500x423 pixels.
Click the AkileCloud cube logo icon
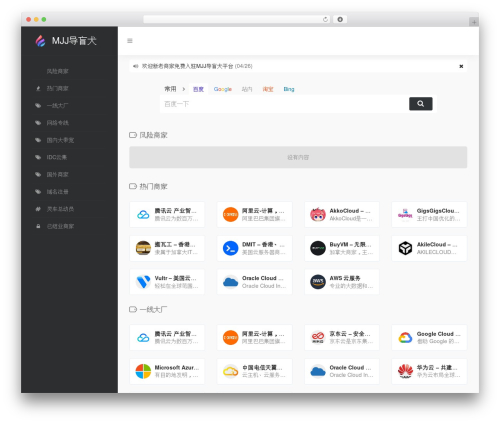pyautogui.click(x=405, y=248)
